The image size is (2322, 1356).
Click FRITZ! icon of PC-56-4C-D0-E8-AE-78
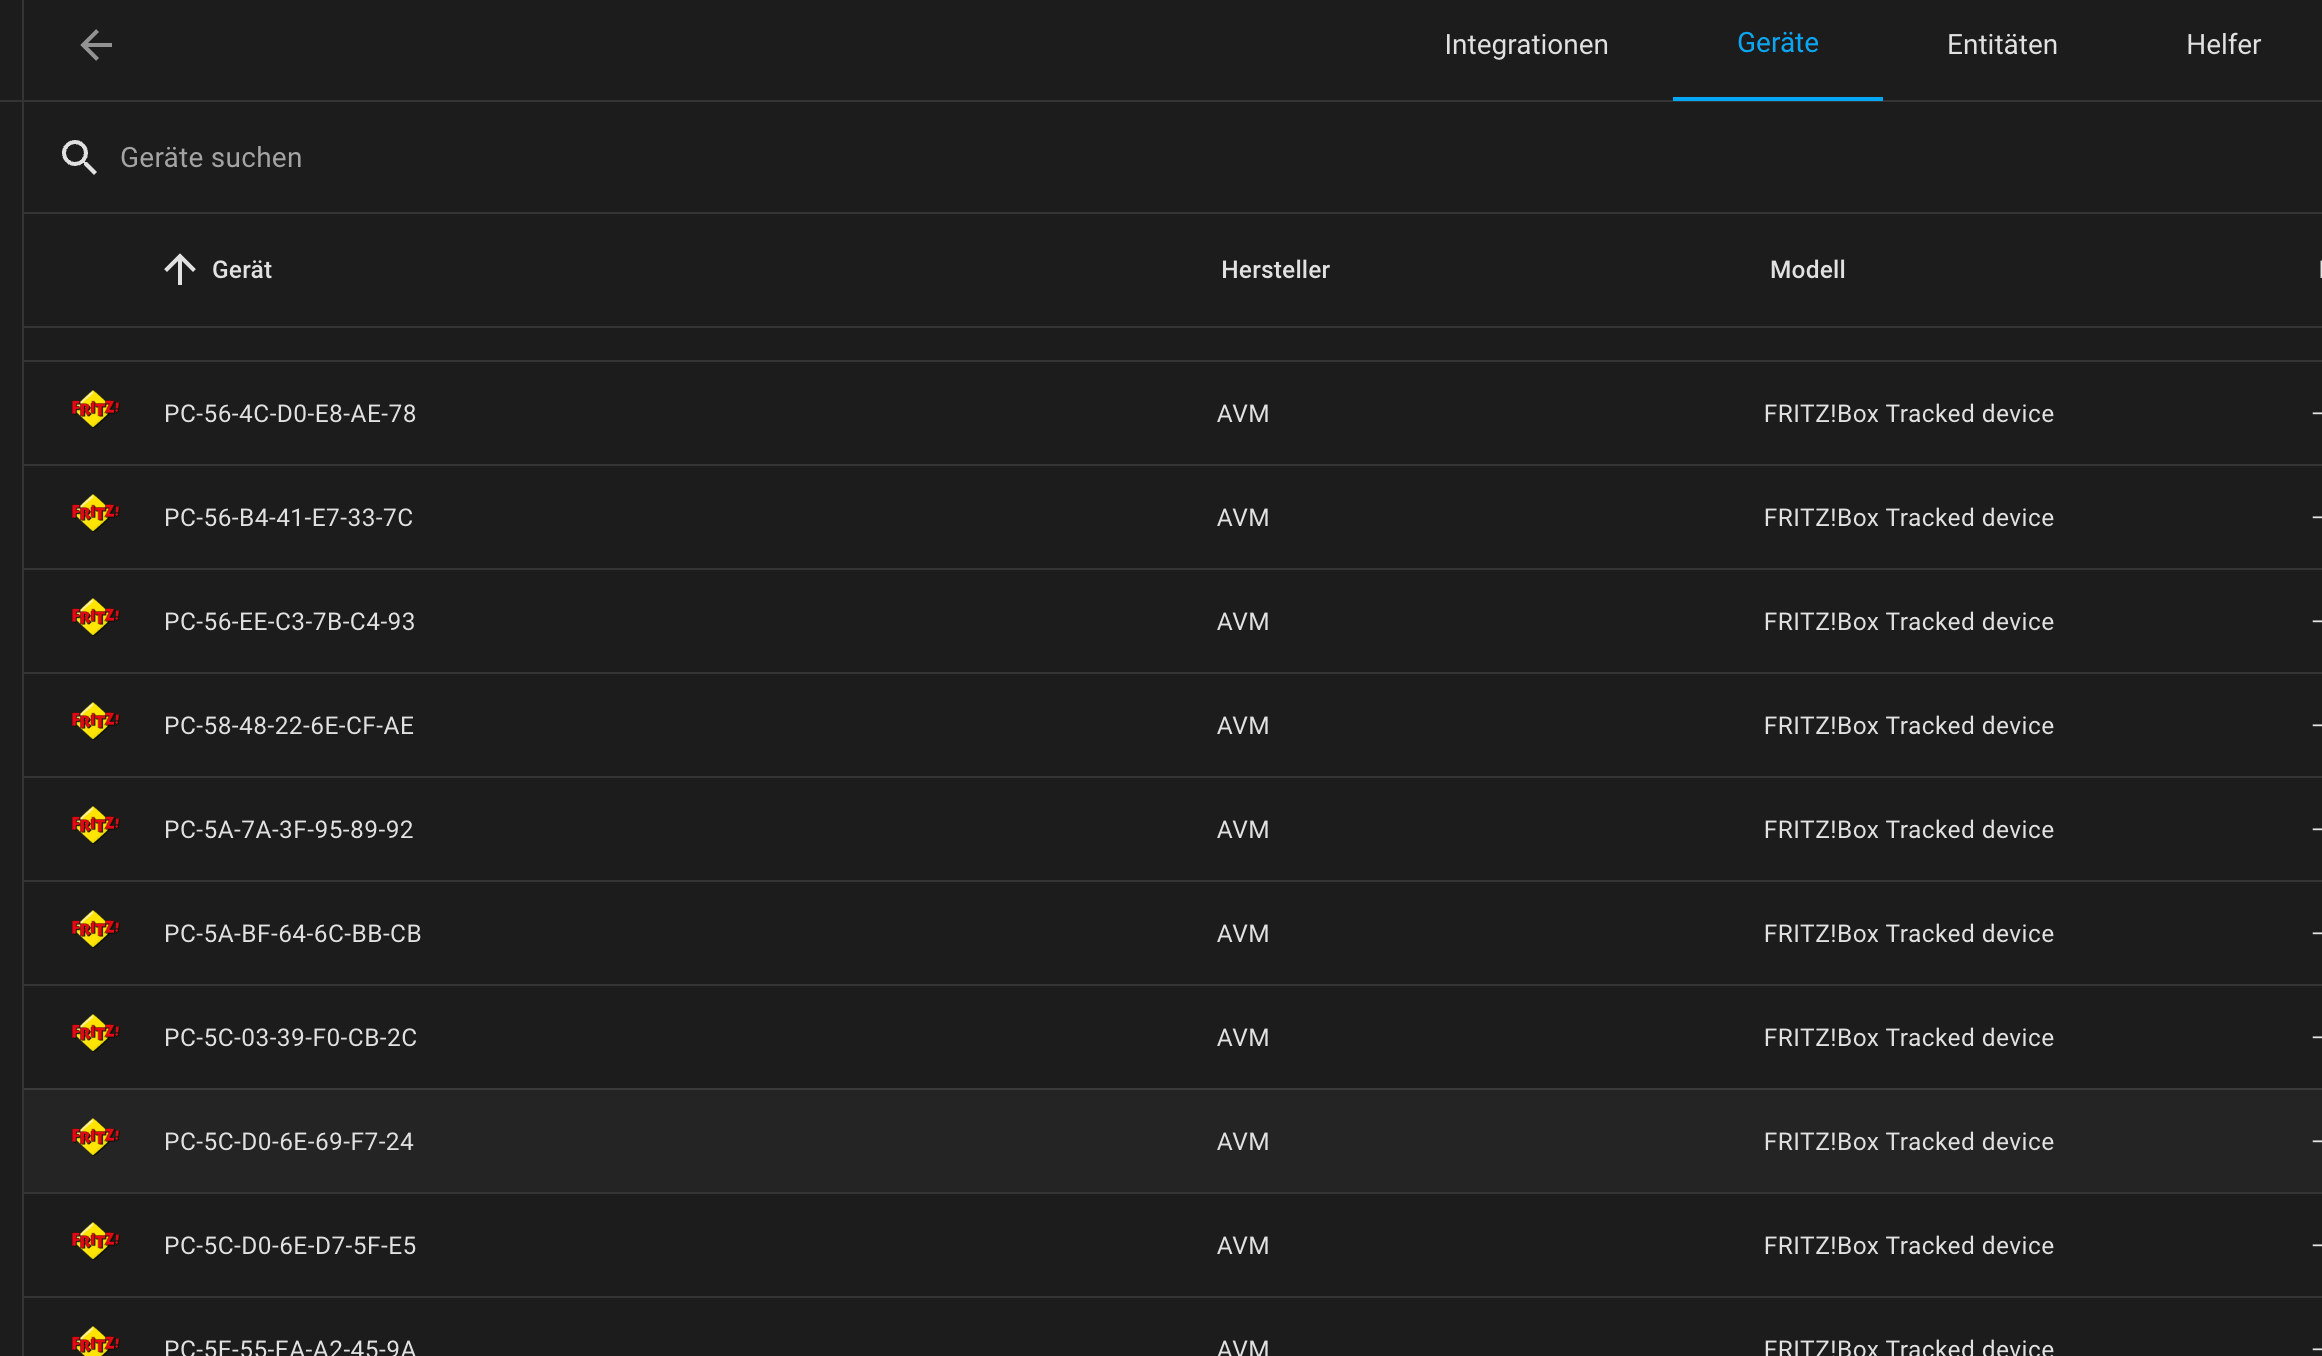coord(94,410)
